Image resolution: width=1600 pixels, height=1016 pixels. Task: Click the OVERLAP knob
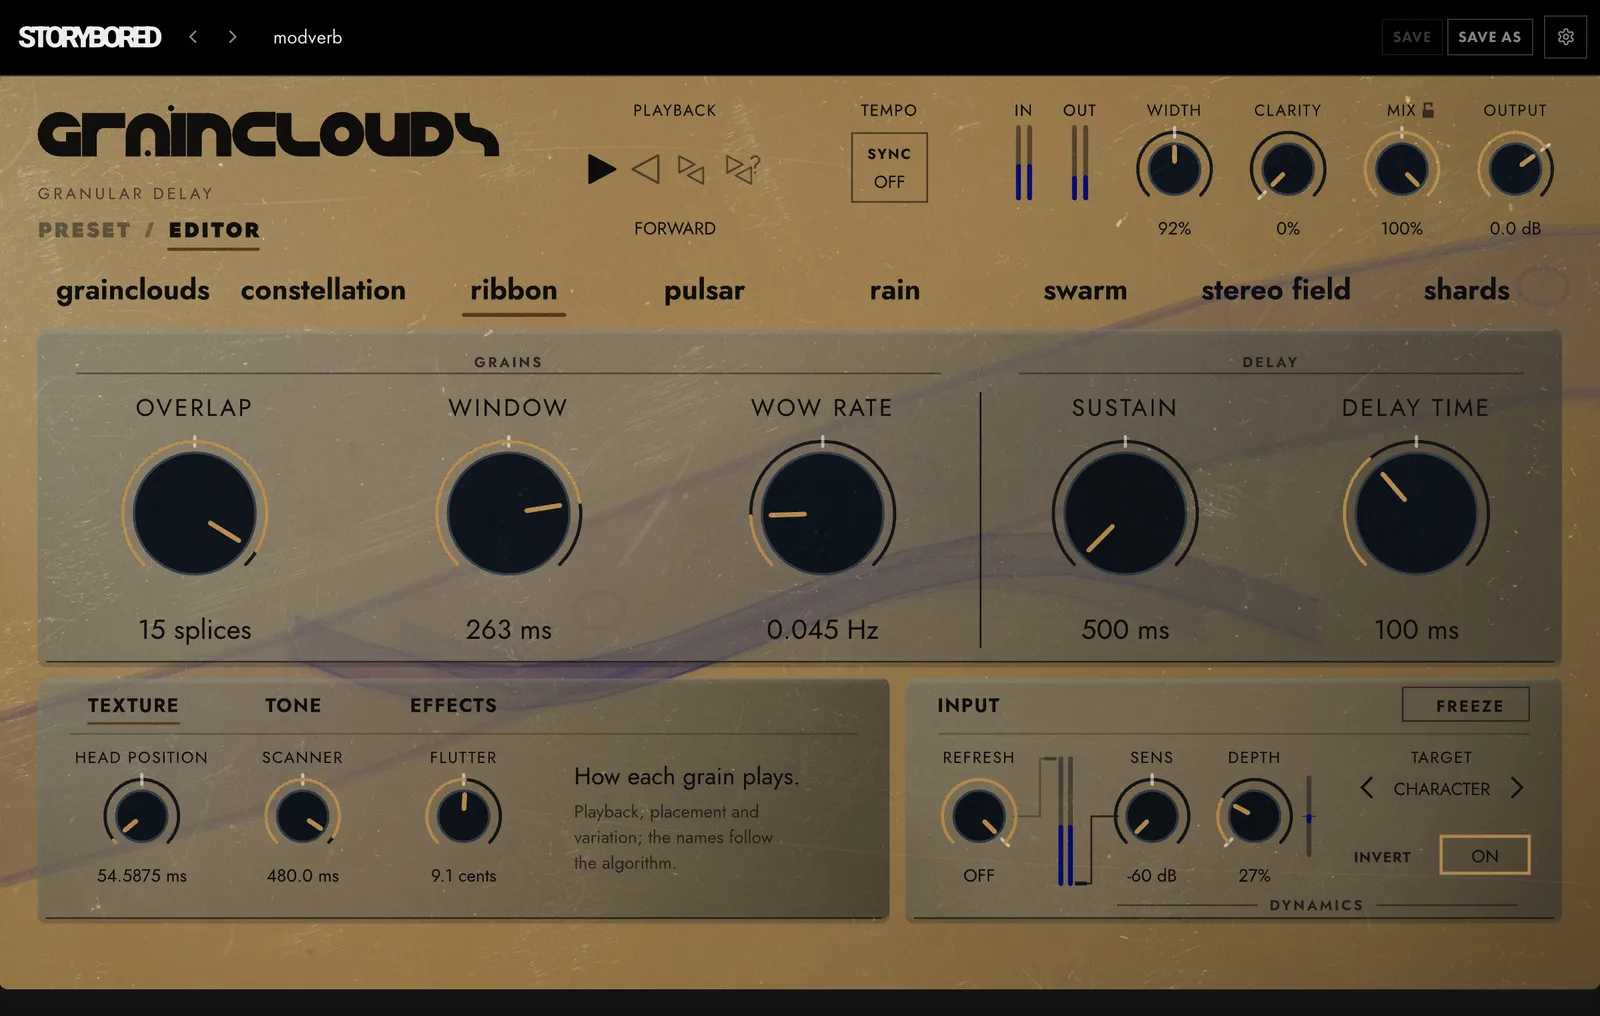click(x=195, y=513)
